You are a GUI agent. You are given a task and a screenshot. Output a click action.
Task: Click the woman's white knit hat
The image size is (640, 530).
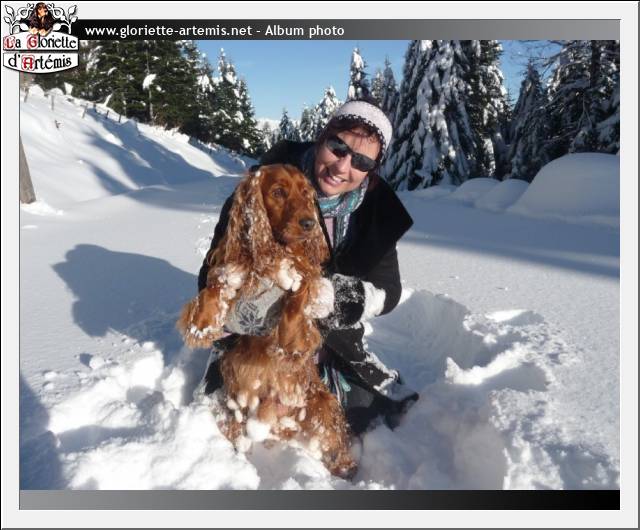tap(363, 115)
